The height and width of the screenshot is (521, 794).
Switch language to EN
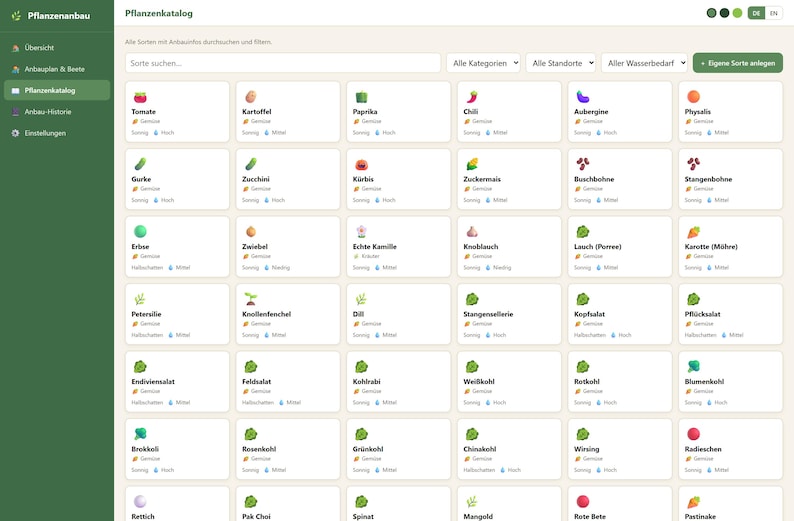point(773,13)
